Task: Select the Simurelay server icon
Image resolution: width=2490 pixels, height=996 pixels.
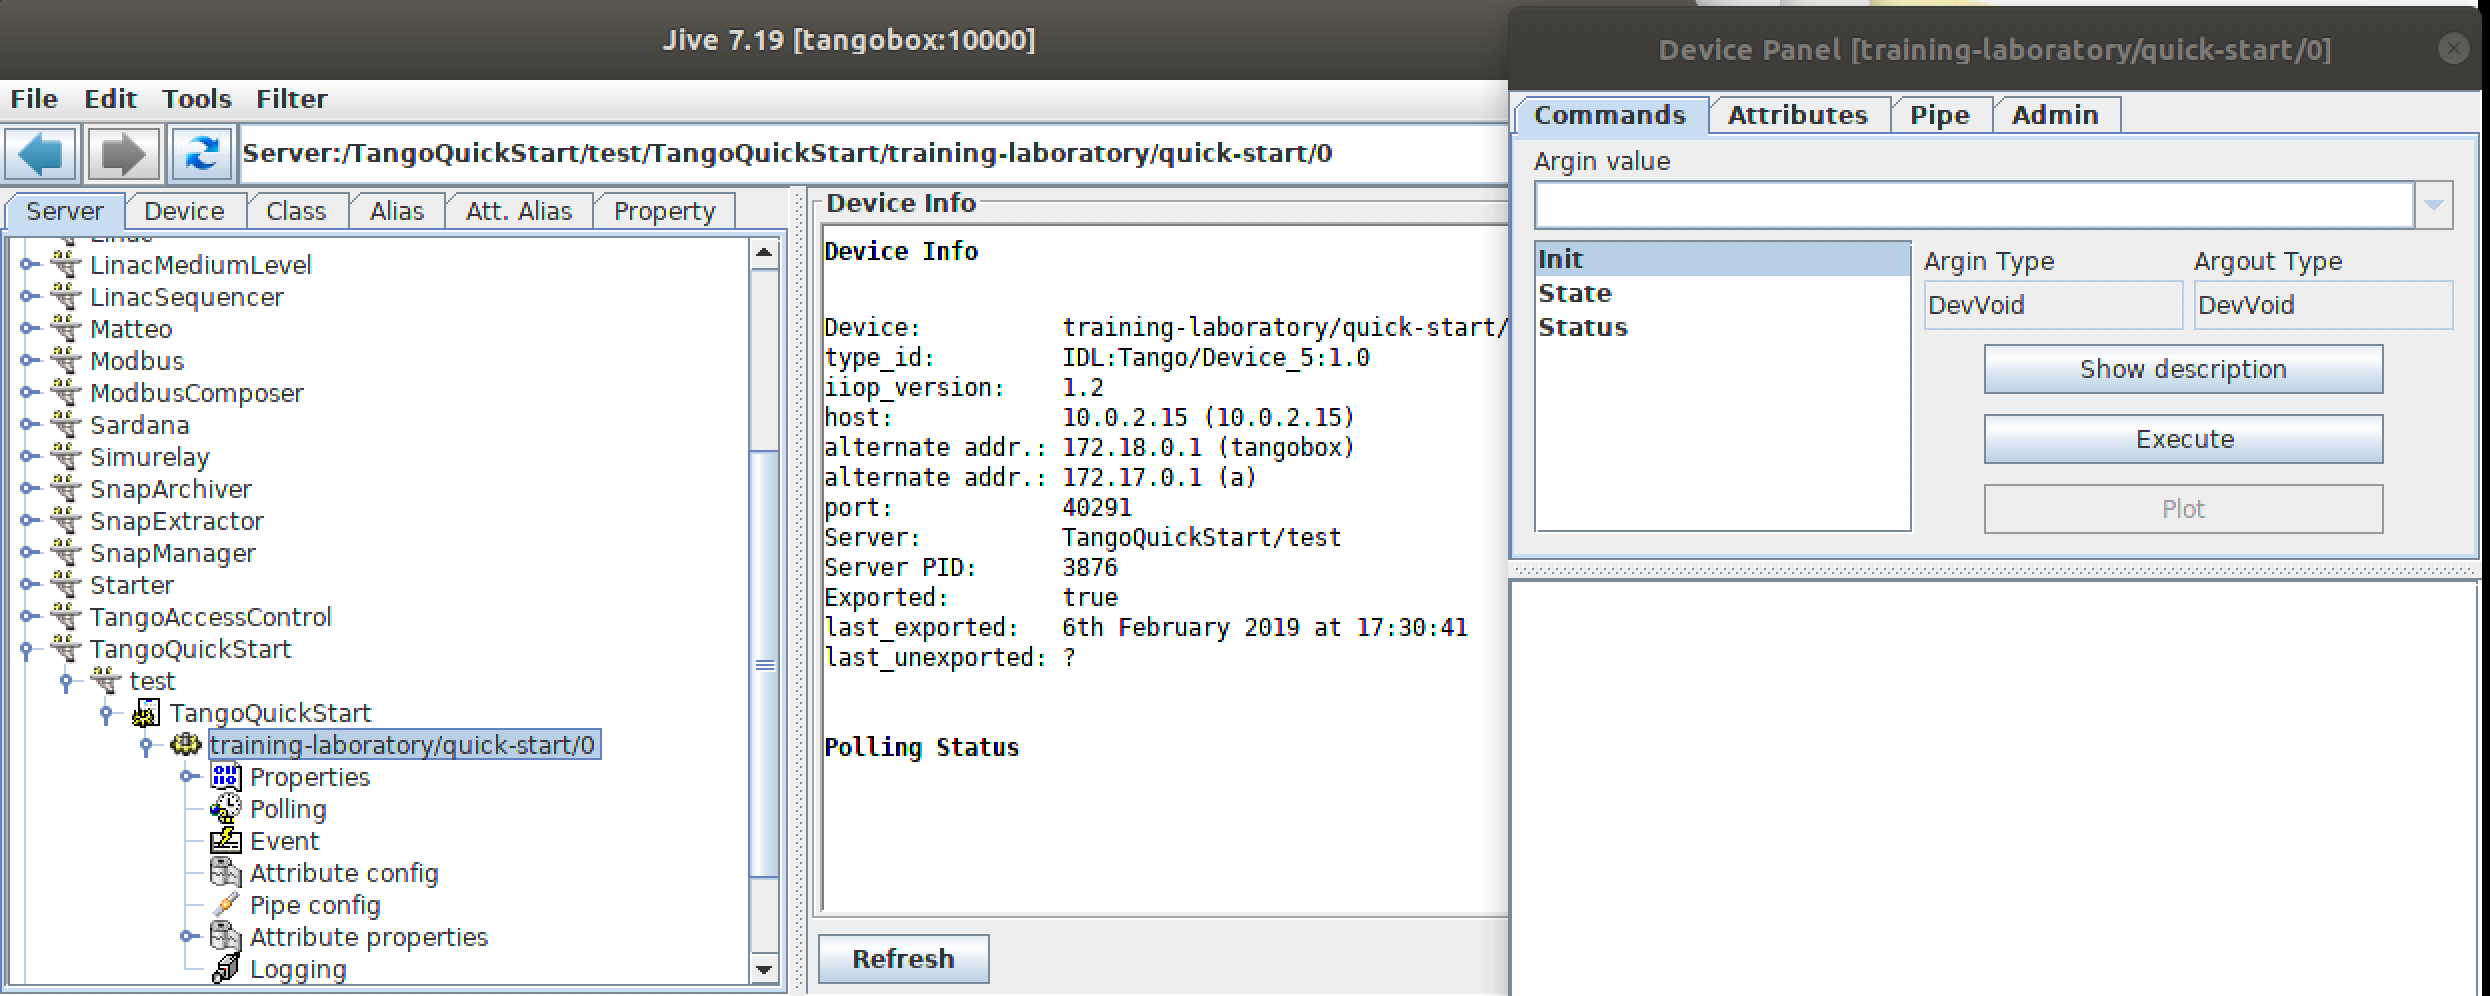Action: pos(66,457)
